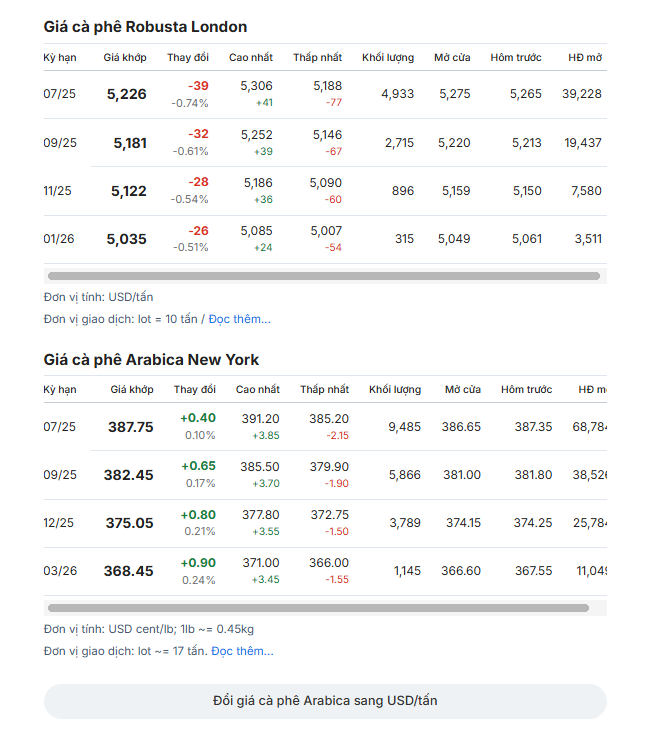Click the 03/26 term cell

click(x=60, y=571)
